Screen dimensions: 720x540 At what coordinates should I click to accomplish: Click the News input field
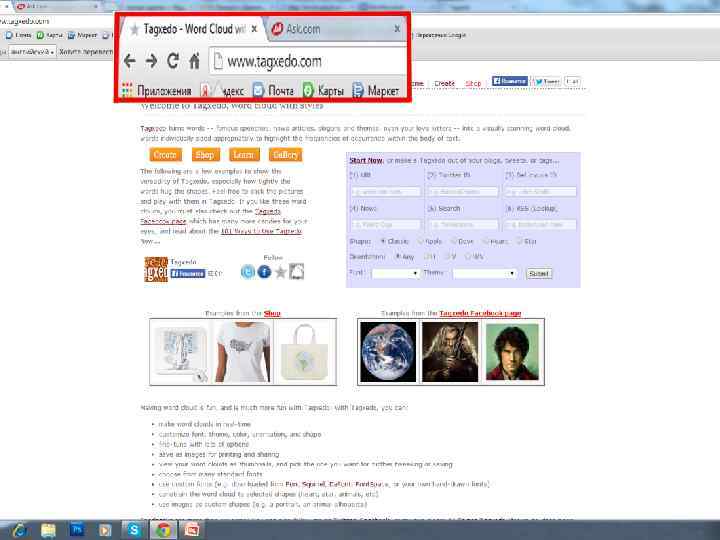(386, 225)
